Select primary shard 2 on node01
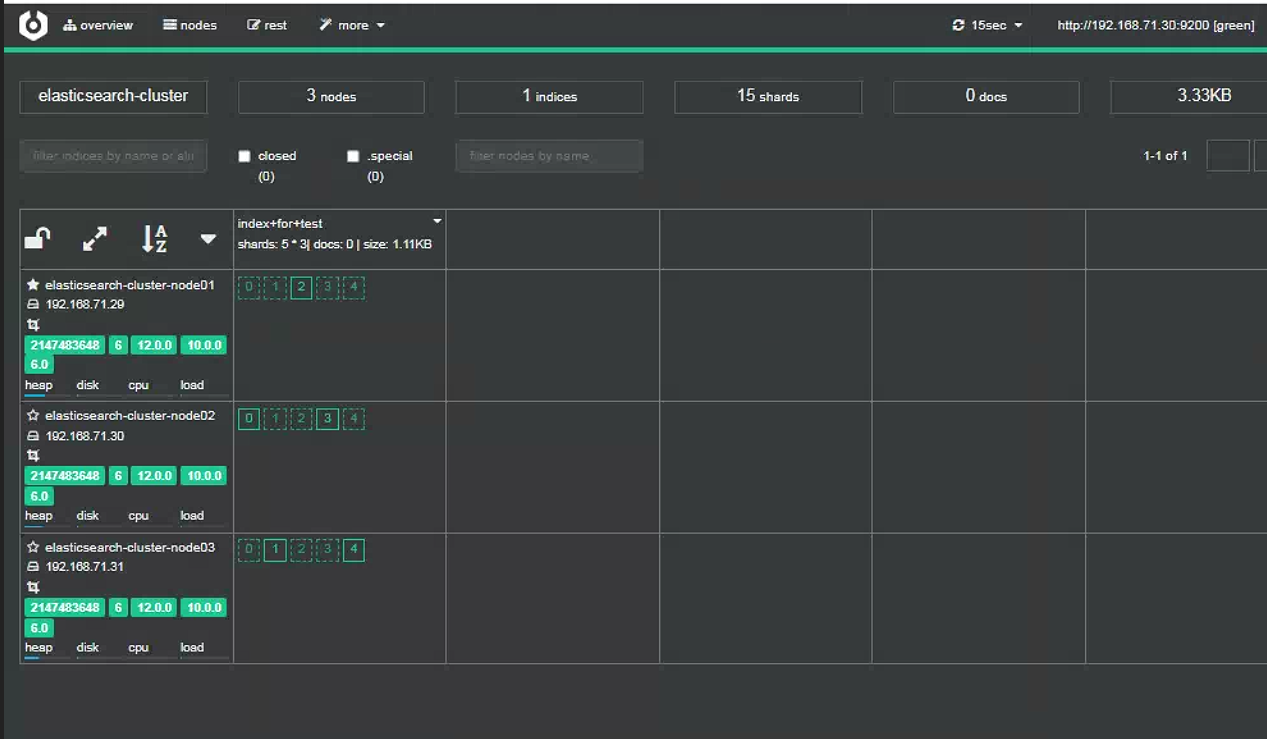 (x=301, y=288)
